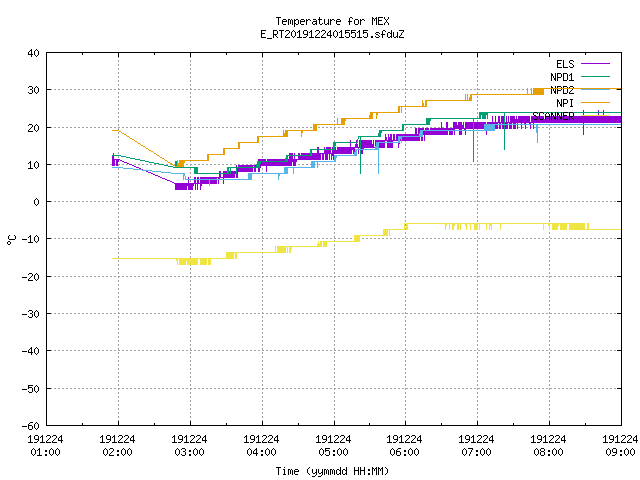Select the filename E_RT20191224015515.sfduZ
This screenshot has width=640, height=480.
point(332,34)
